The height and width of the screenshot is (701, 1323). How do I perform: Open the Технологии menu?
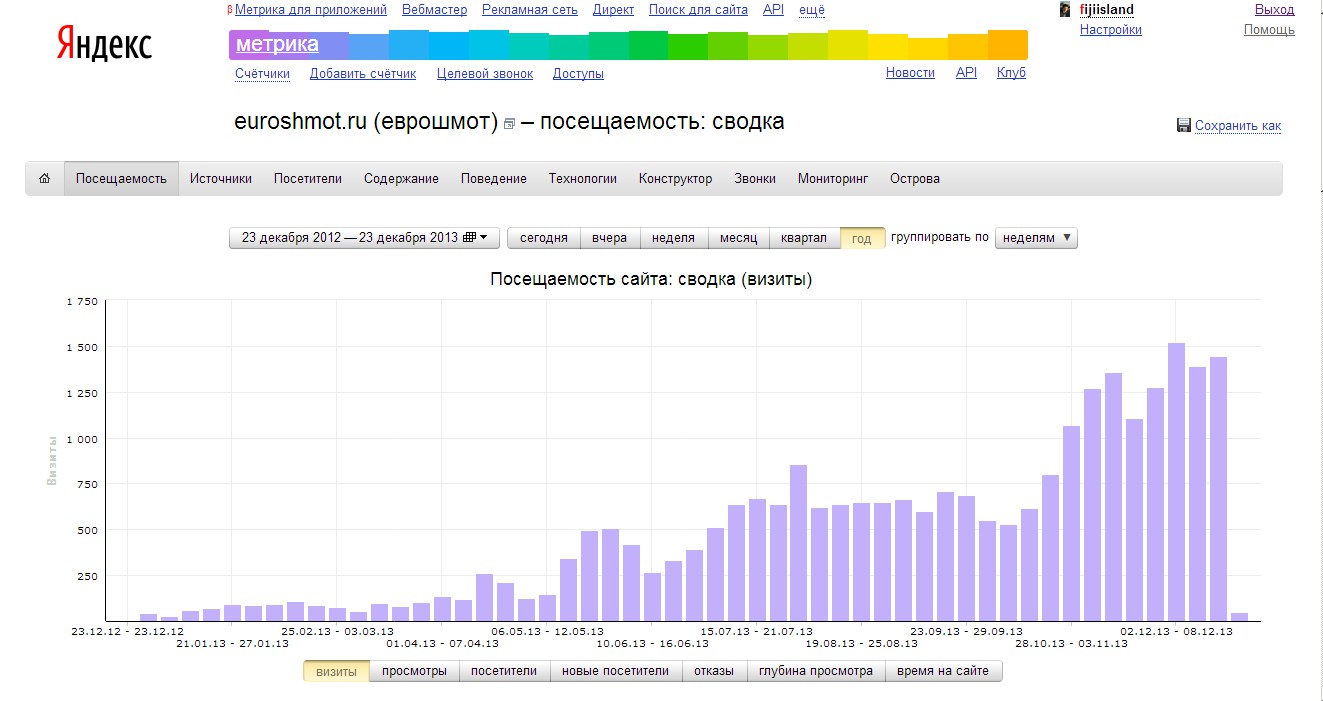pyautogui.click(x=583, y=179)
